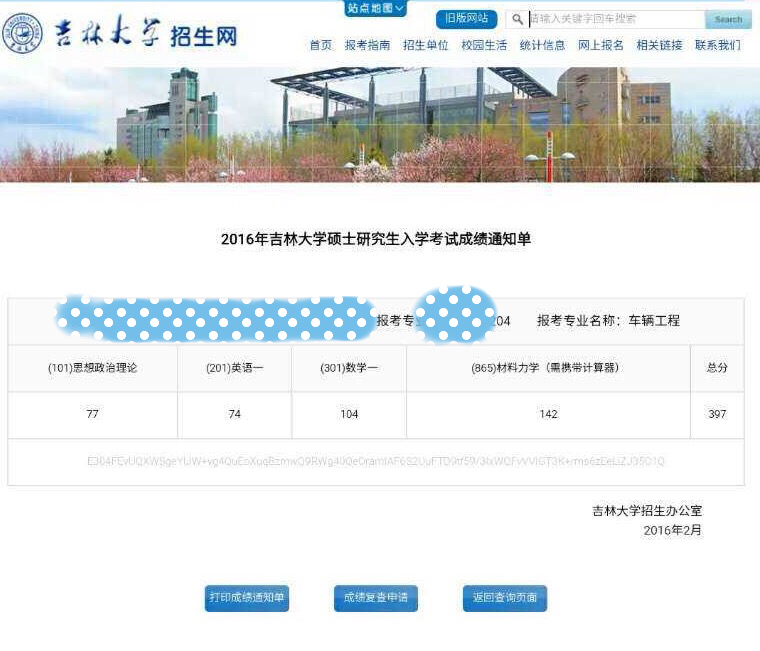
Task: Click the magnifier search icon
Action: [x=517, y=19]
